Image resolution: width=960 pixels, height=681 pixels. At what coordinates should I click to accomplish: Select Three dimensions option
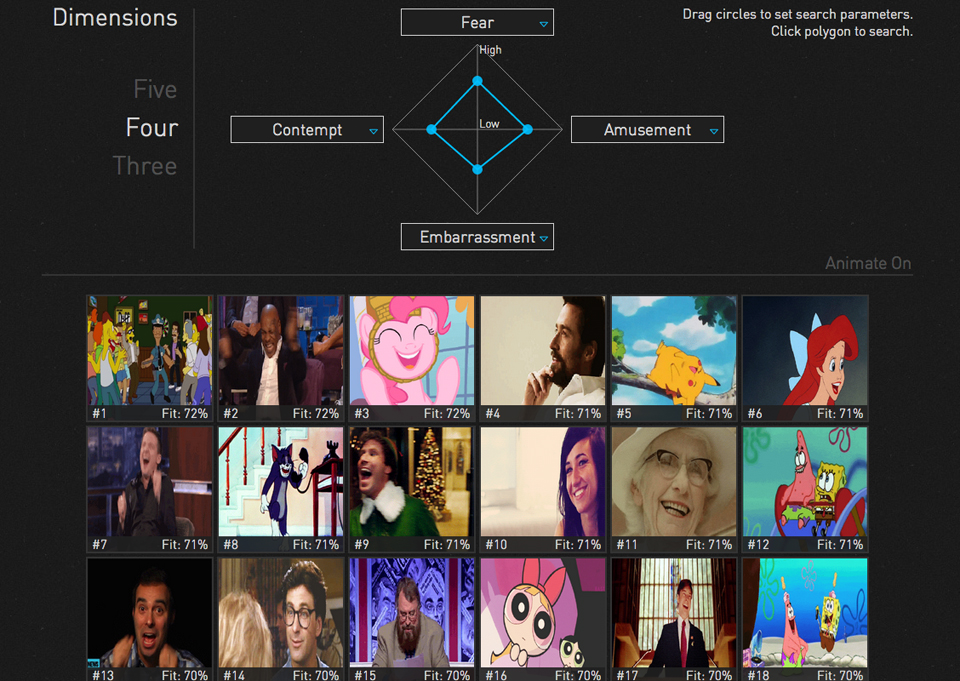pos(144,166)
